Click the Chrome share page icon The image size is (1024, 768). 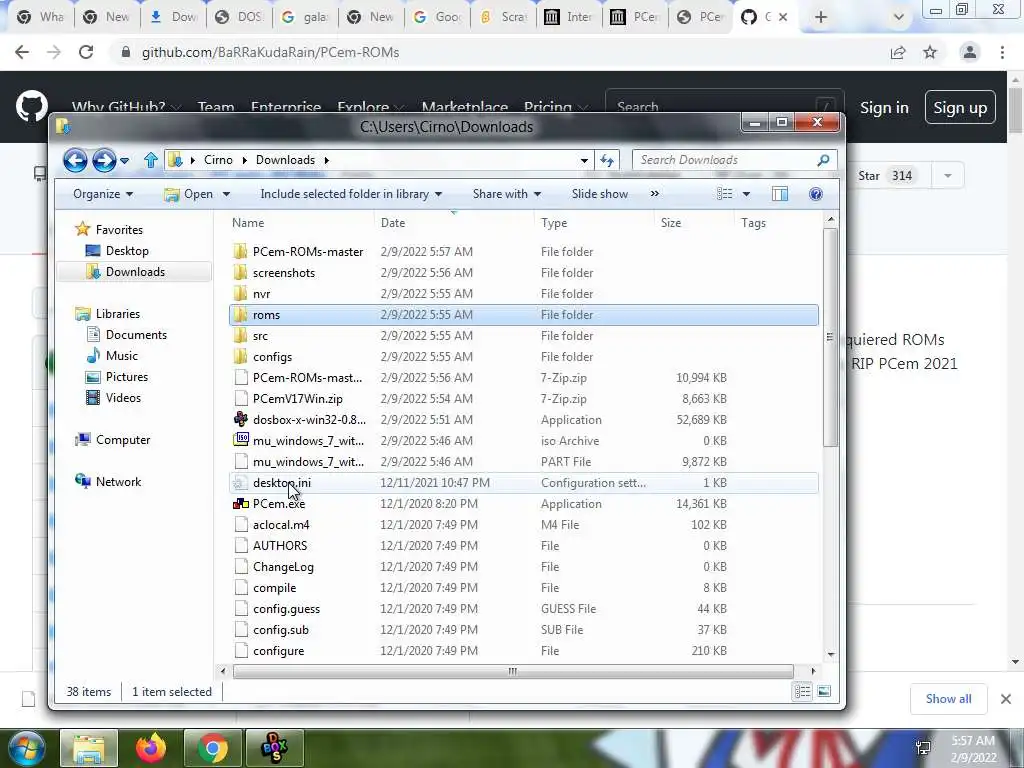[898, 52]
